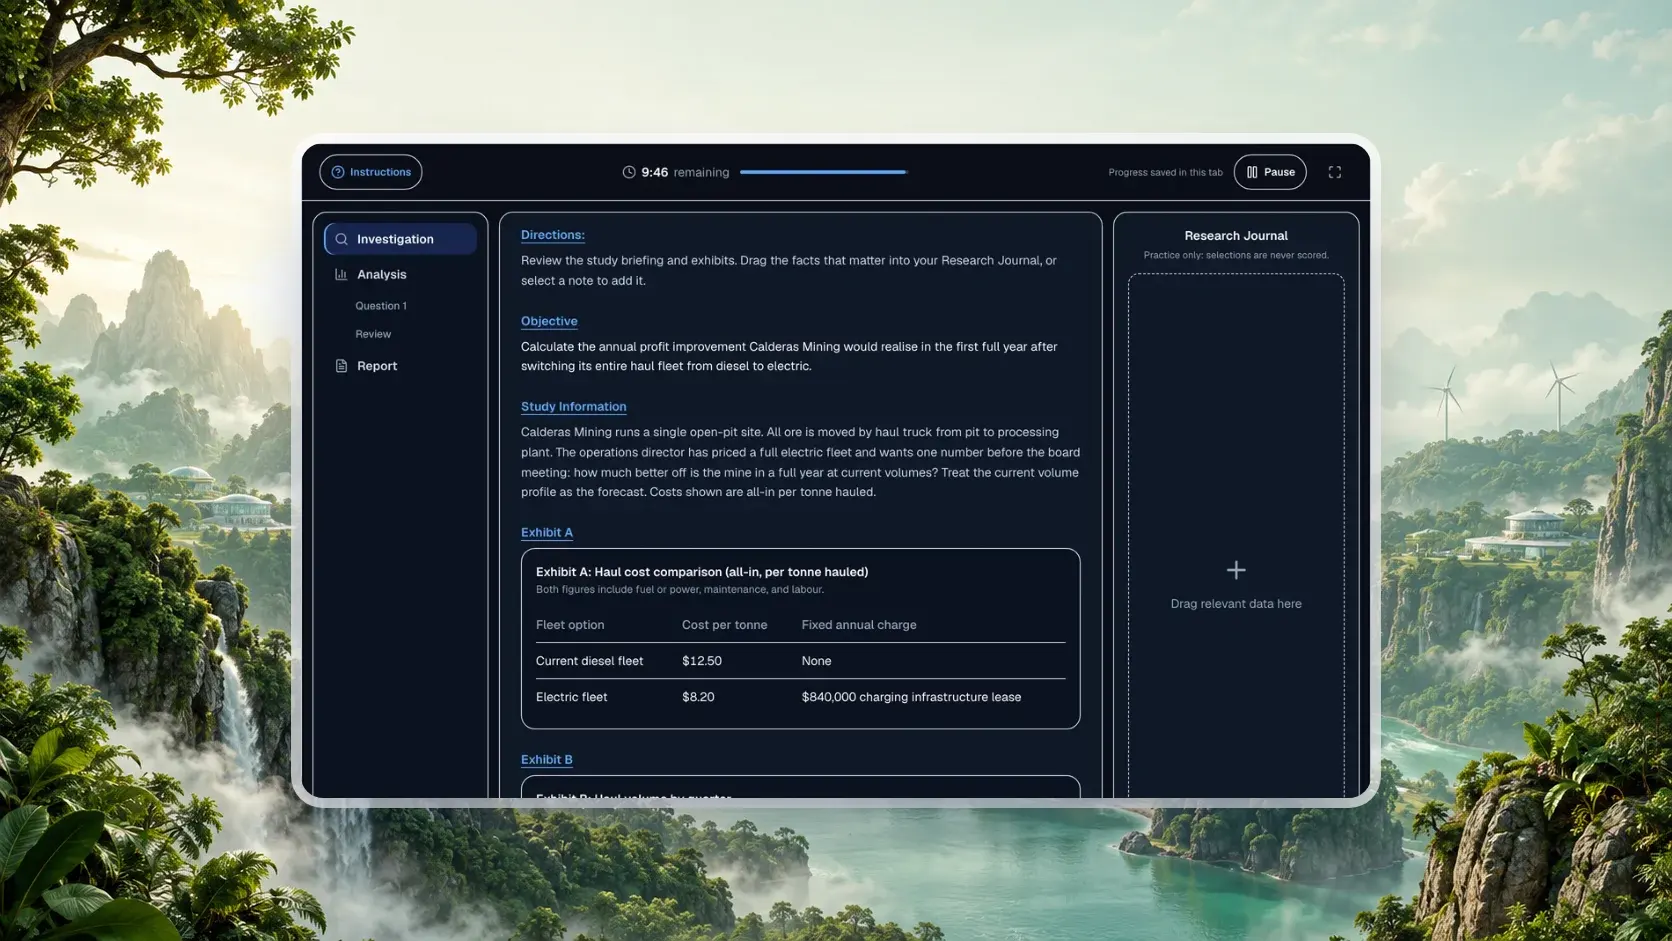This screenshot has width=1672, height=941.
Task: Click the Drag relevant data here drop zone text
Action: click(x=1236, y=604)
